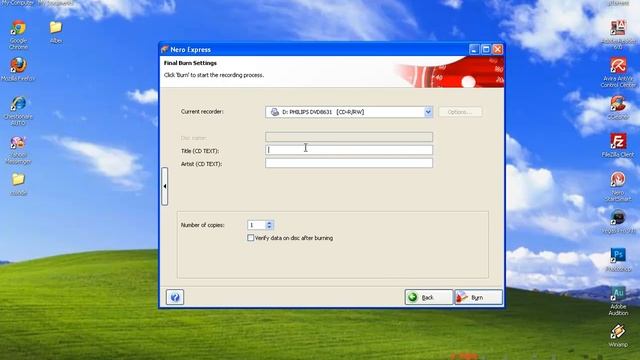640x360 pixels.
Task: Click the Artist (CD TEXT) input field
Action: pyautogui.click(x=349, y=163)
